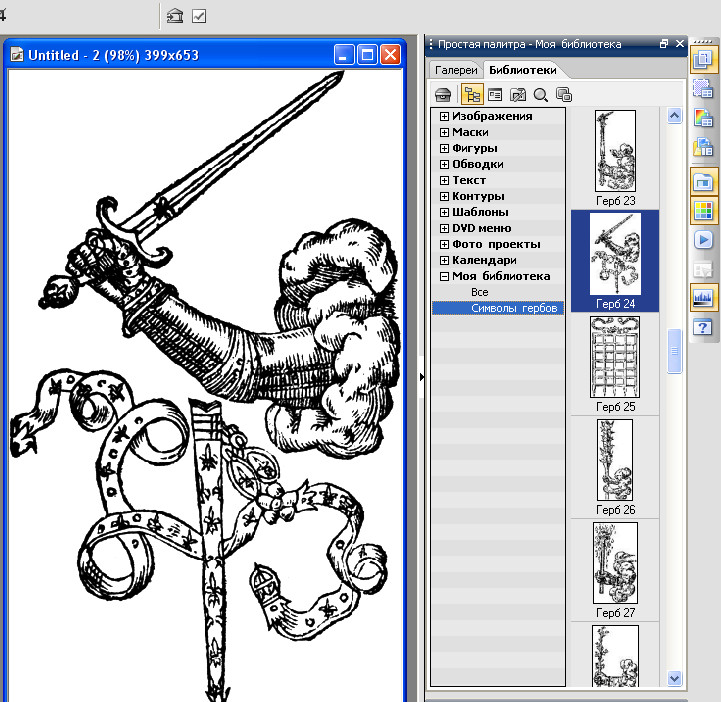Close the Простая палитра panel

pos(680,44)
